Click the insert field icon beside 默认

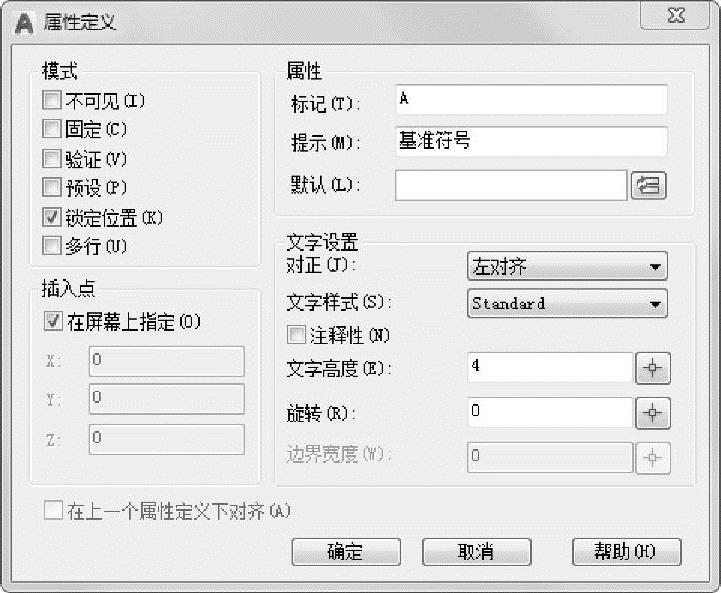(648, 185)
